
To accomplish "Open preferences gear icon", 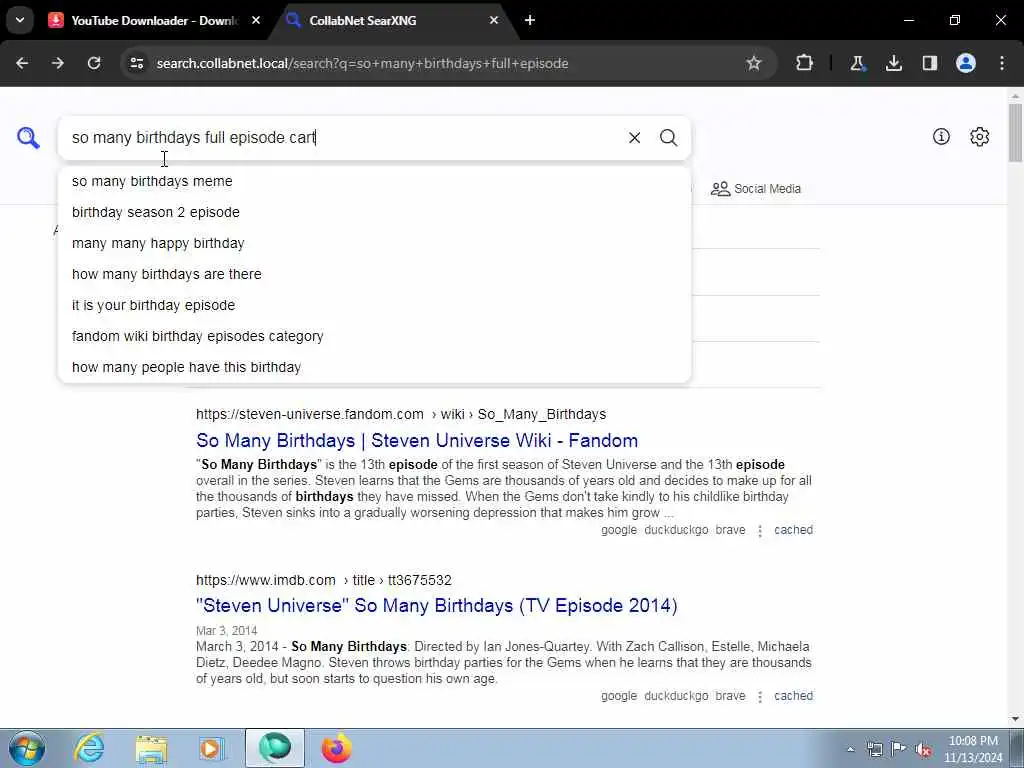I will [980, 136].
